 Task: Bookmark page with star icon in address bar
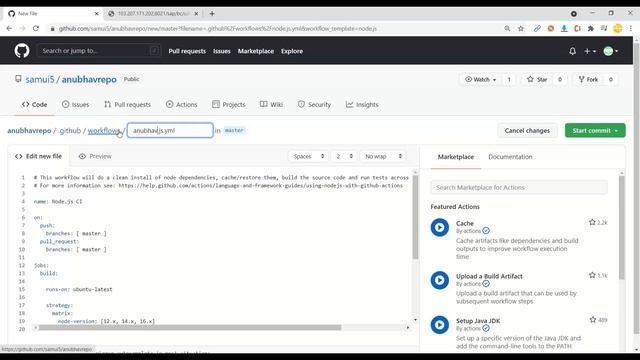pyautogui.click(x=521, y=28)
